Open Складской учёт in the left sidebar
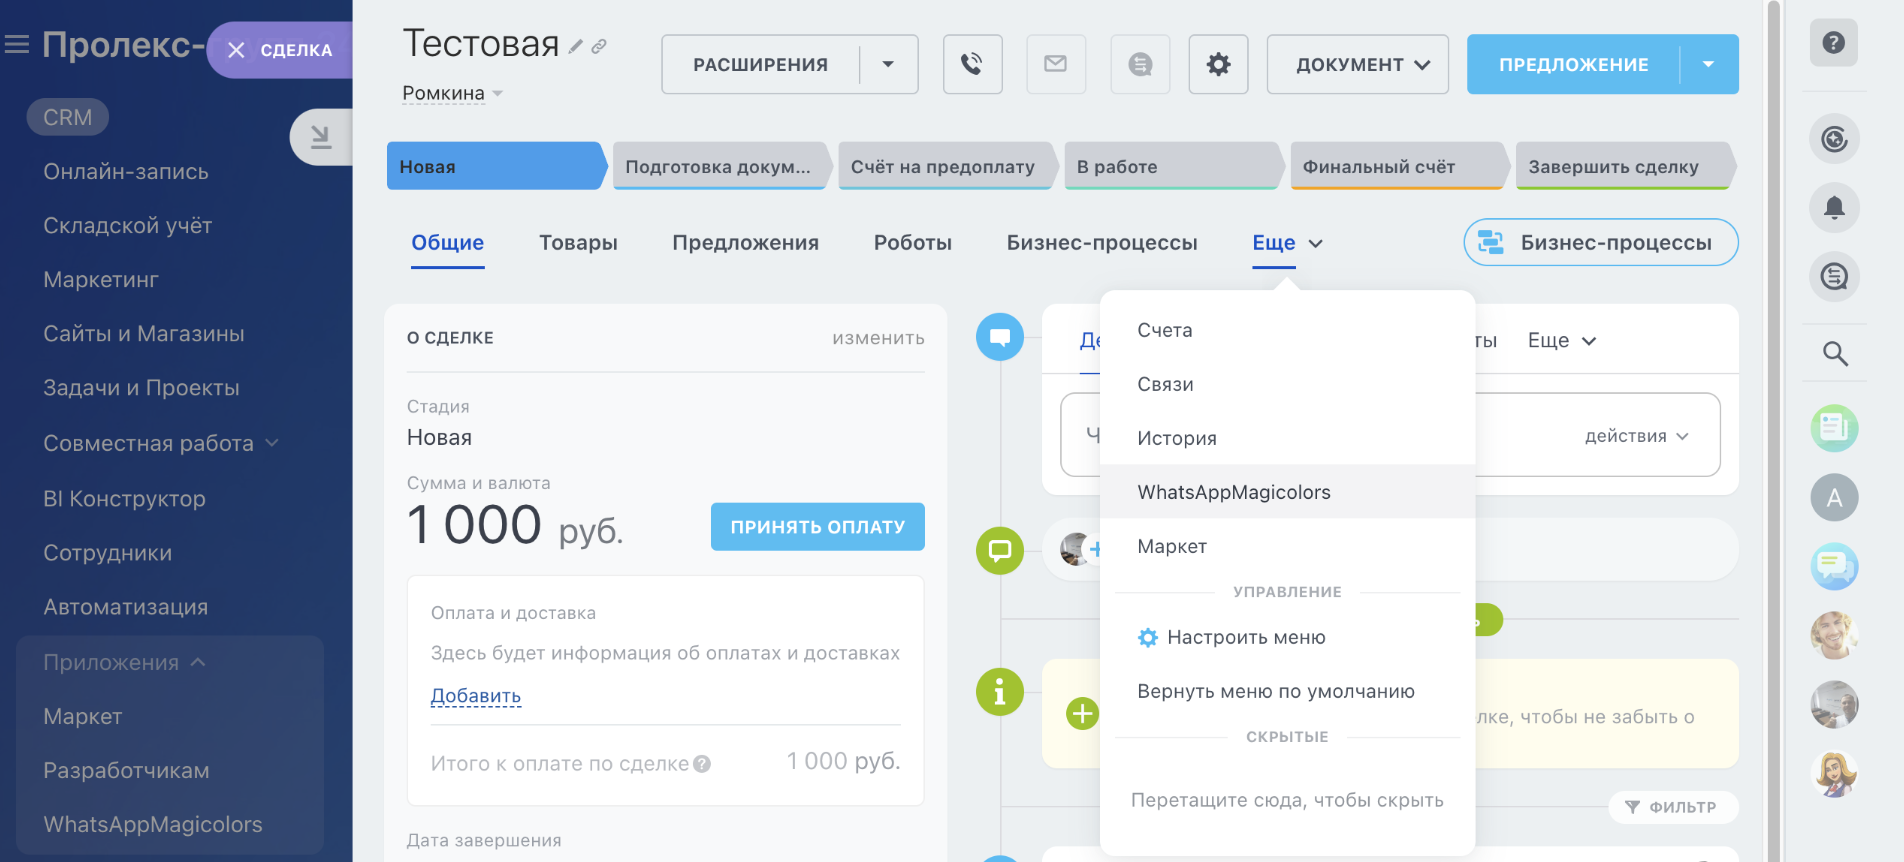This screenshot has width=1904, height=862. click(x=127, y=226)
